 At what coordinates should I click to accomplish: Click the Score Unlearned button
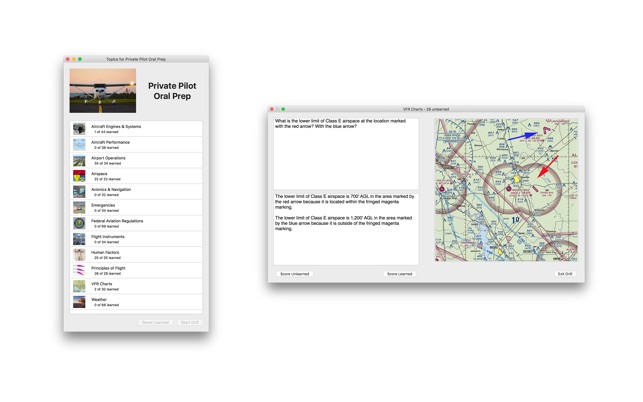[x=294, y=274]
